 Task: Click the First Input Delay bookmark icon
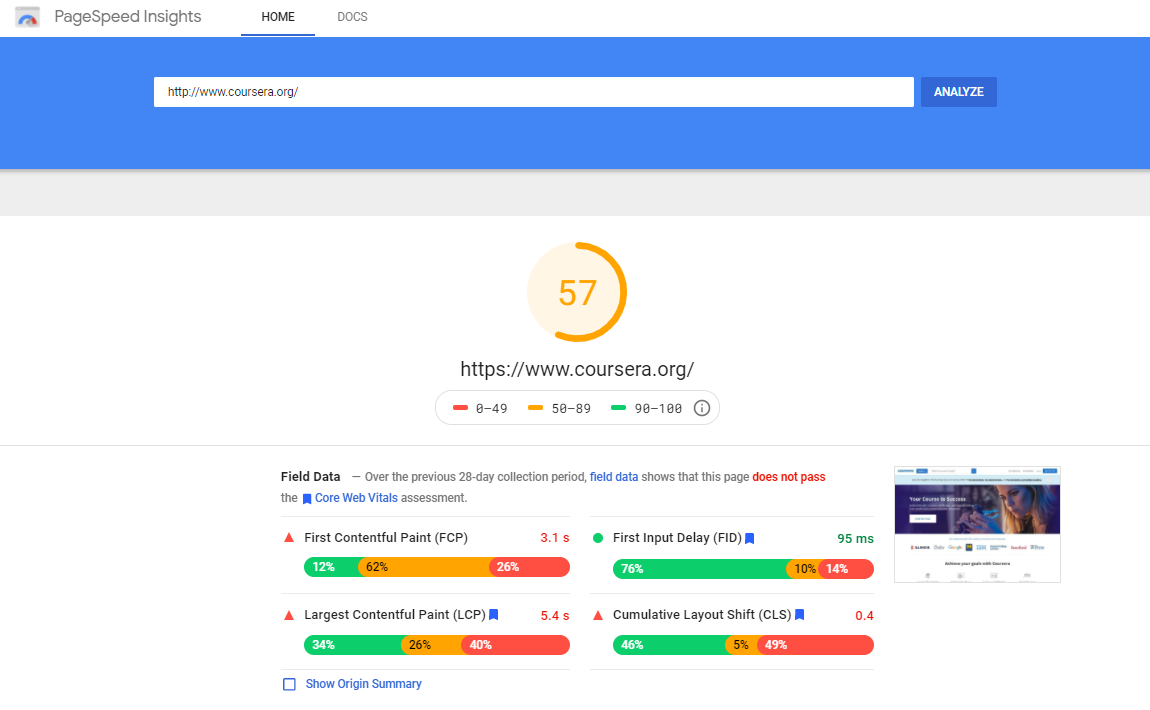750,538
